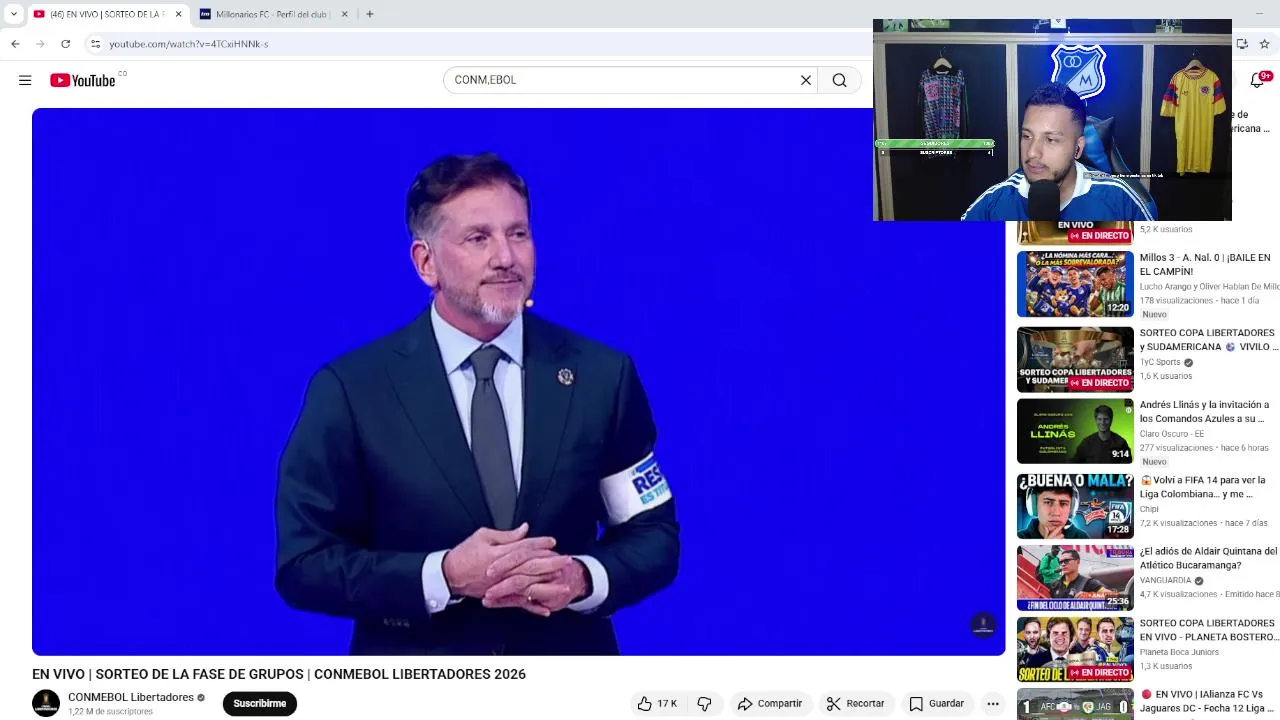1280x720 pixels.
Task: Close the Millonarios FC tab
Action: click(345, 14)
